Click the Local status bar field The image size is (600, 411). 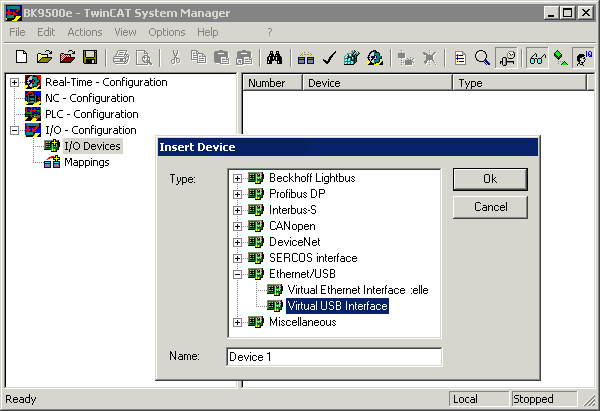click(x=479, y=399)
